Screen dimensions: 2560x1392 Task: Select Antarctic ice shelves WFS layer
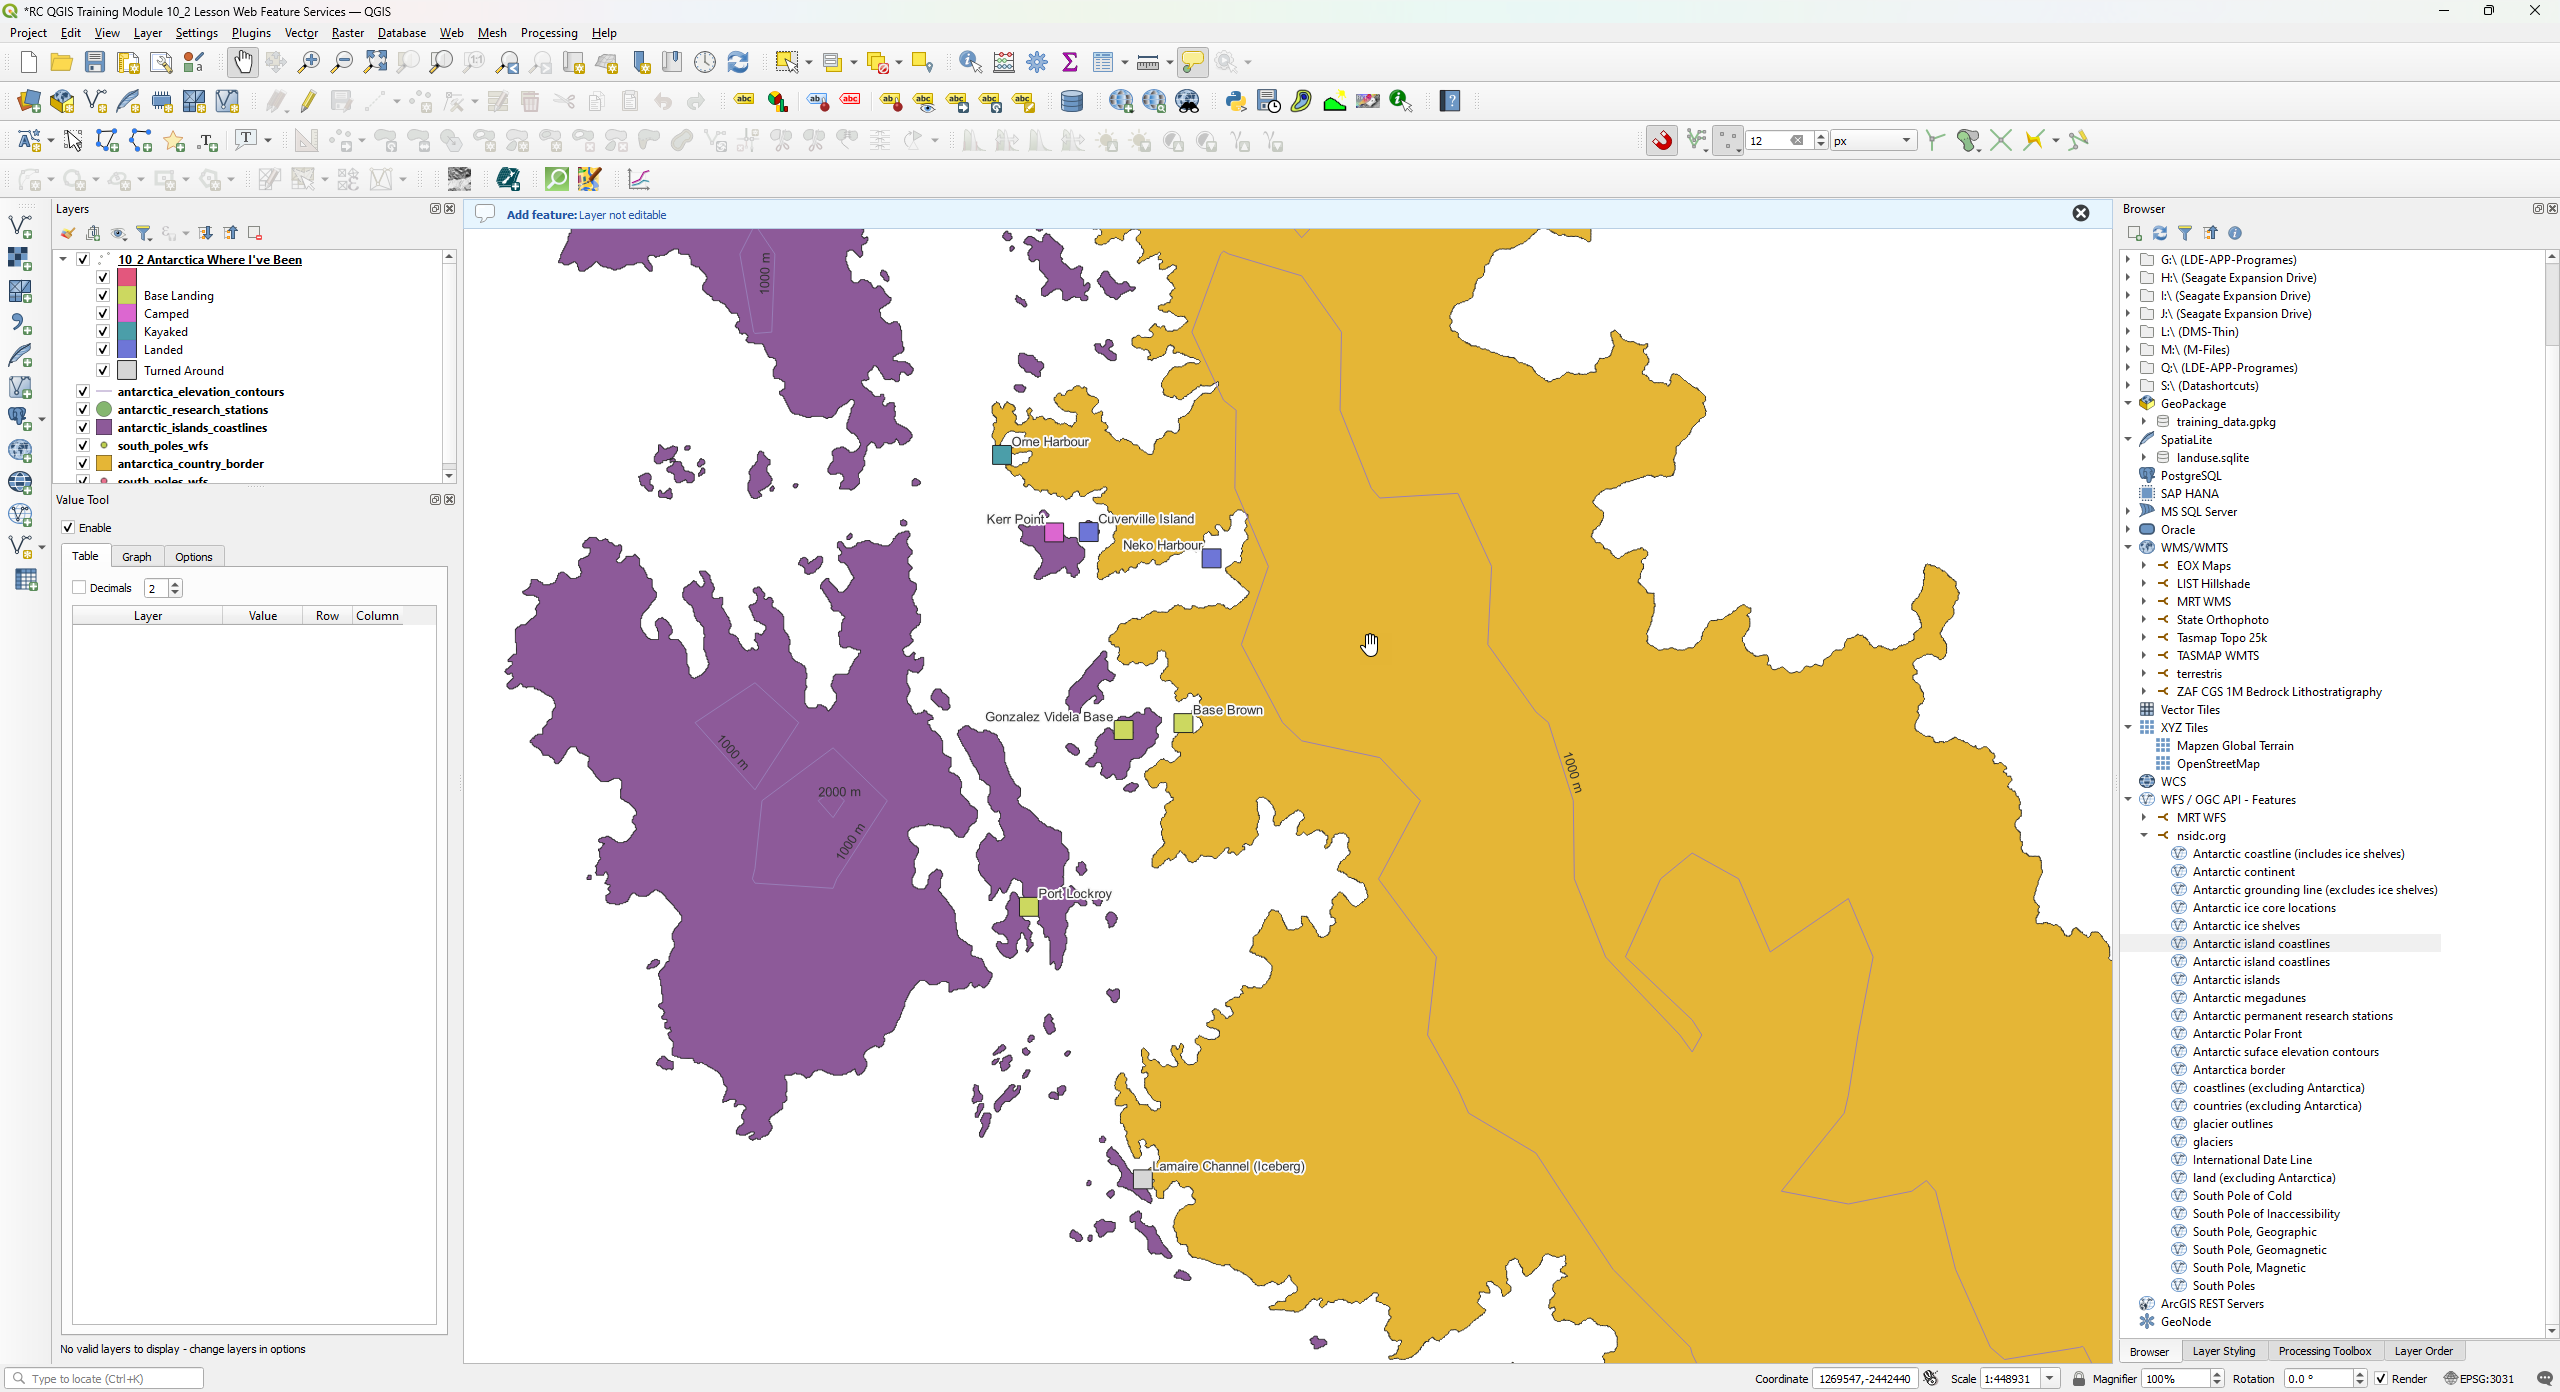2245,926
